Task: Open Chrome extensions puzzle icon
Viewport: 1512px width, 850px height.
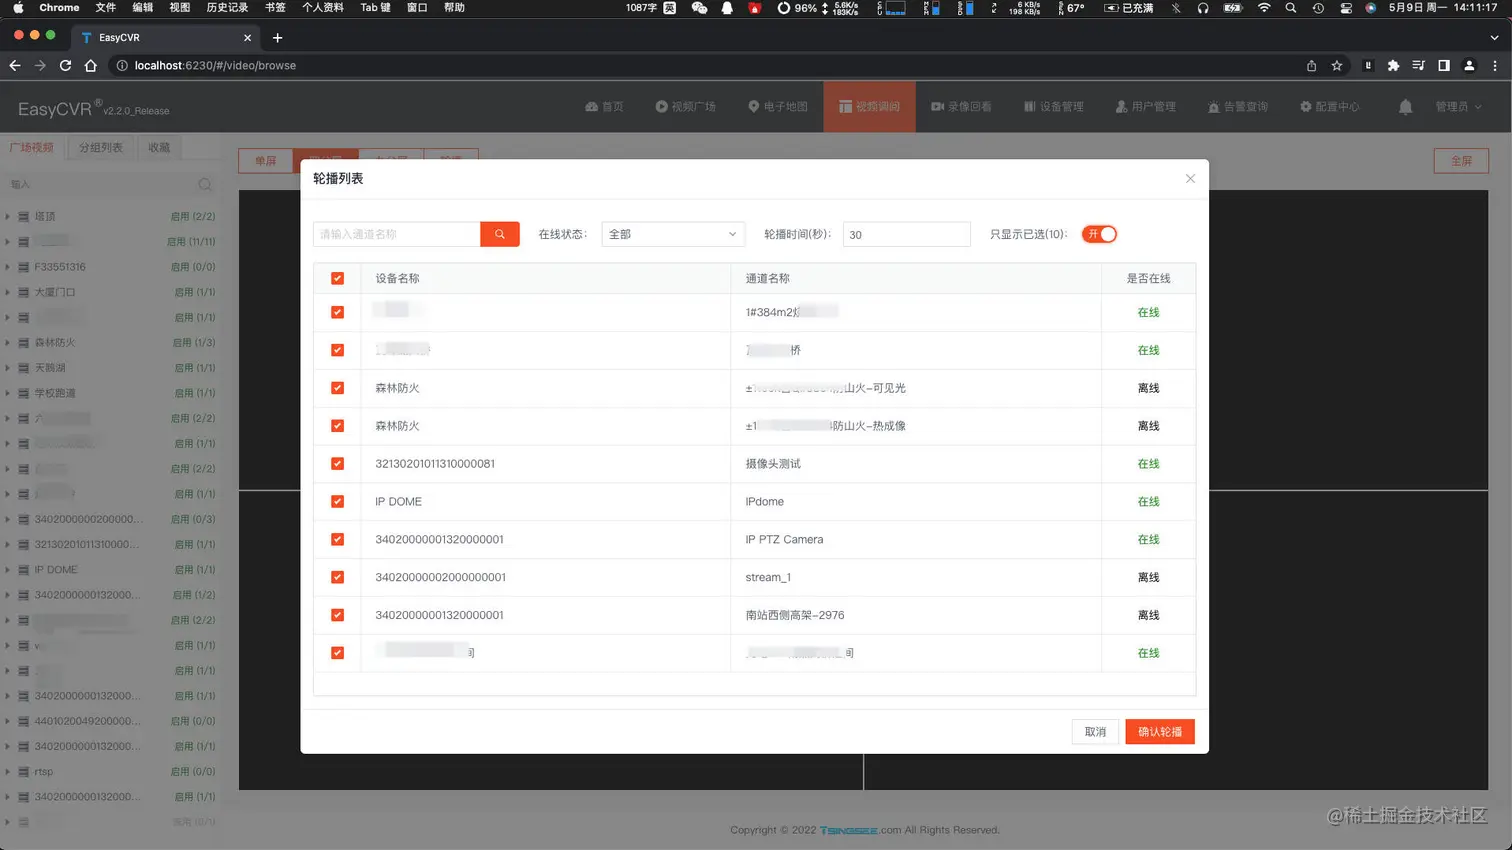Action: (1393, 66)
